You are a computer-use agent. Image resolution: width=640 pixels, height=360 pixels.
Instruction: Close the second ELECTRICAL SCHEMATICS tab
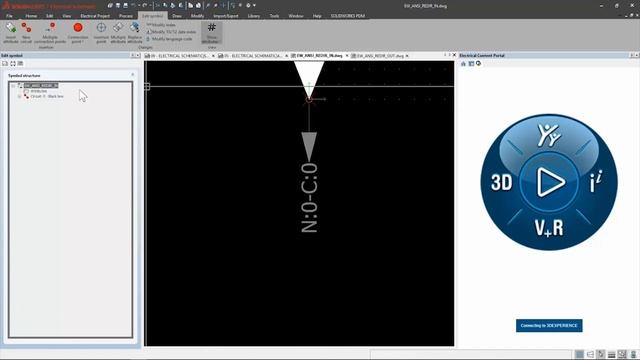[x=286, y=56]
